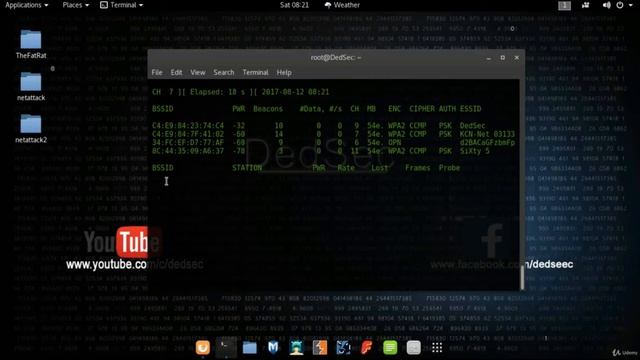Image resolution: width=640 pixels, height=360 pixels.
Task: Open the power icon in top bar
Action: [x=620, y=5]
